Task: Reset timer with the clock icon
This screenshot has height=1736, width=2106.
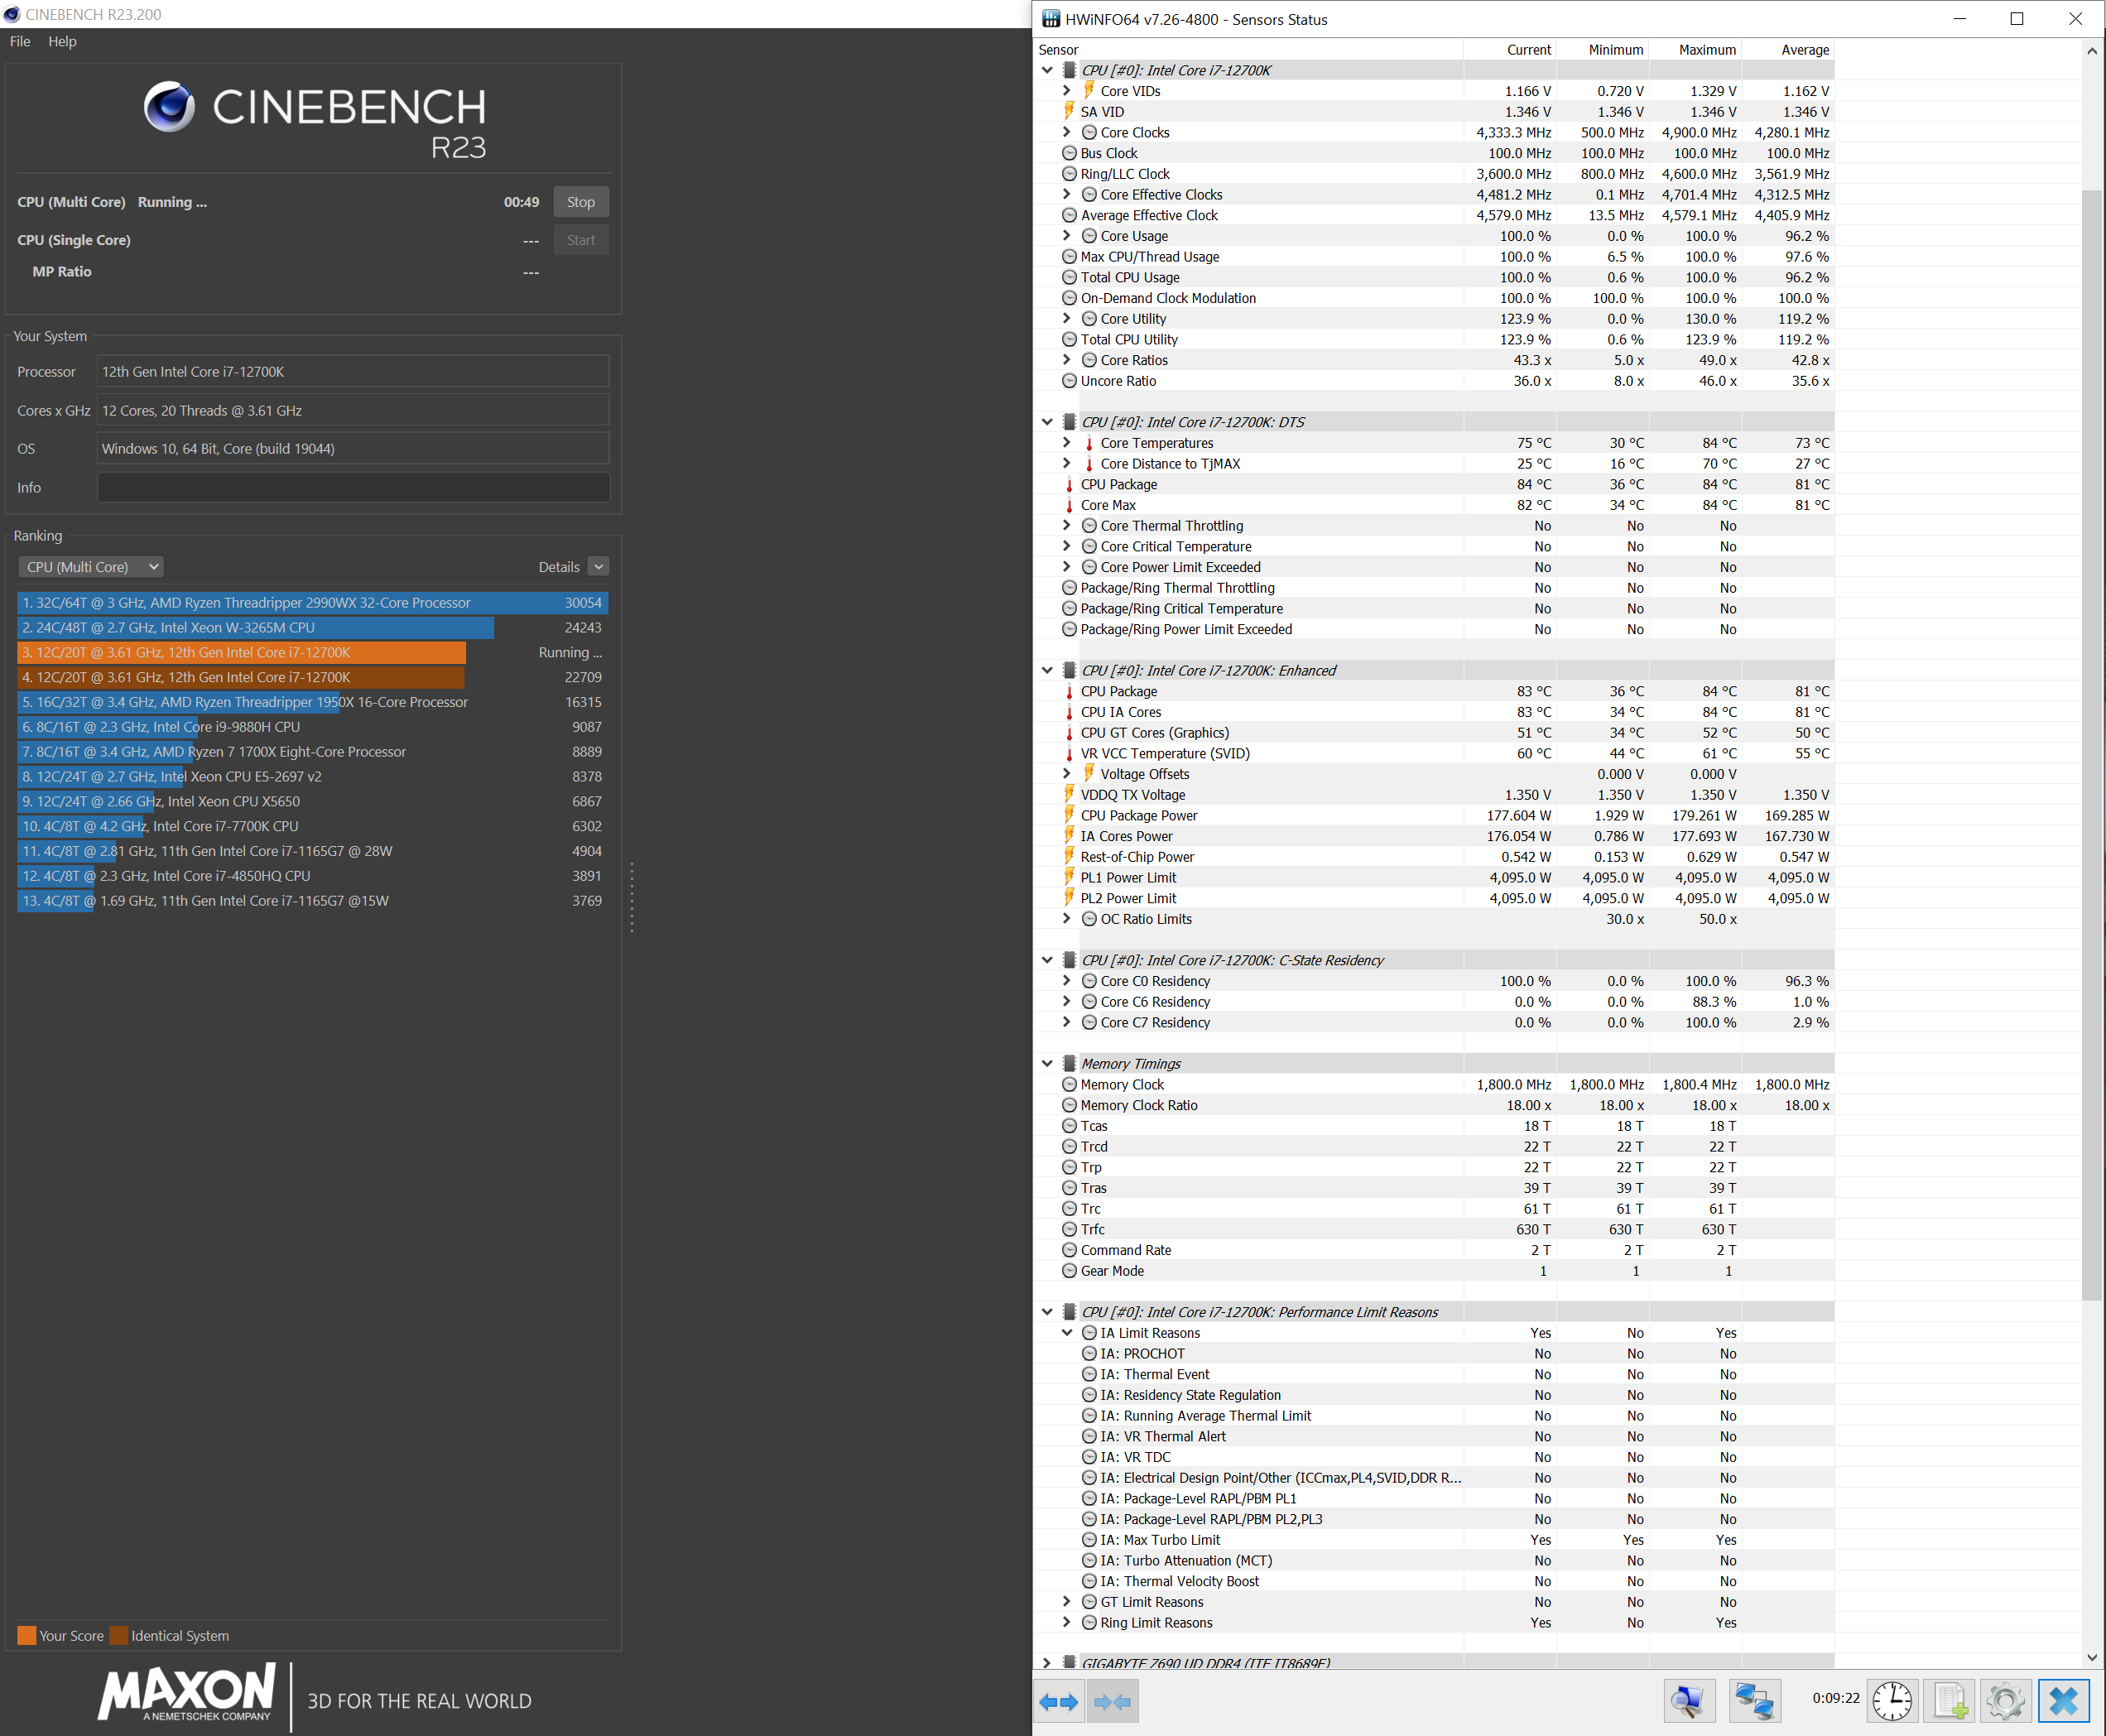Action: [1892, 1700]
